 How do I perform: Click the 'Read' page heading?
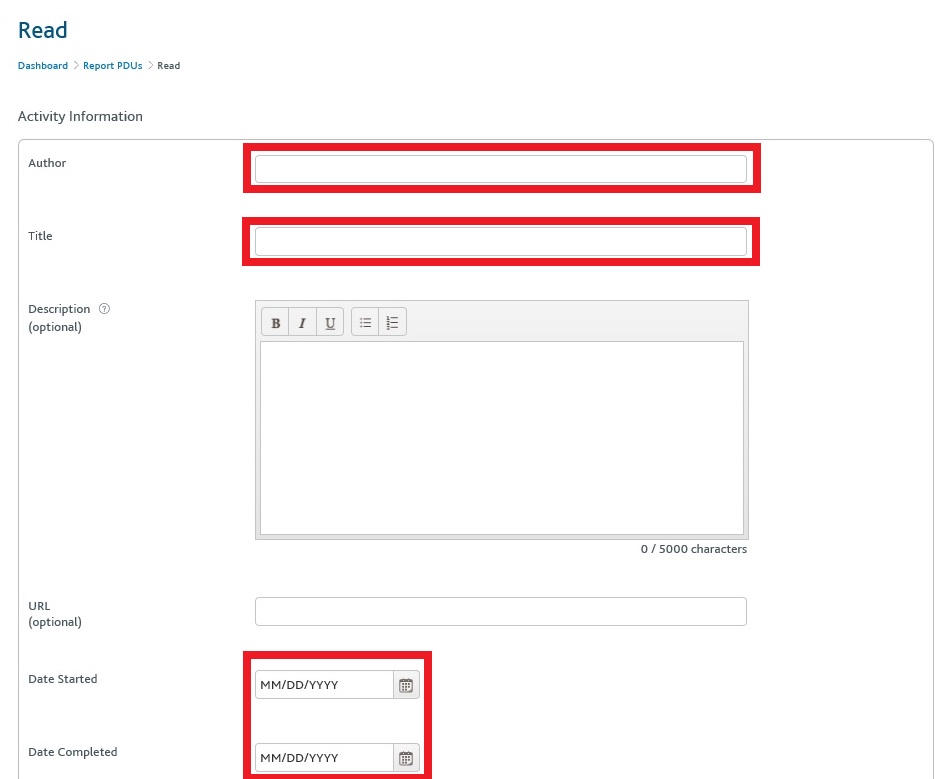tap(43, 30)
